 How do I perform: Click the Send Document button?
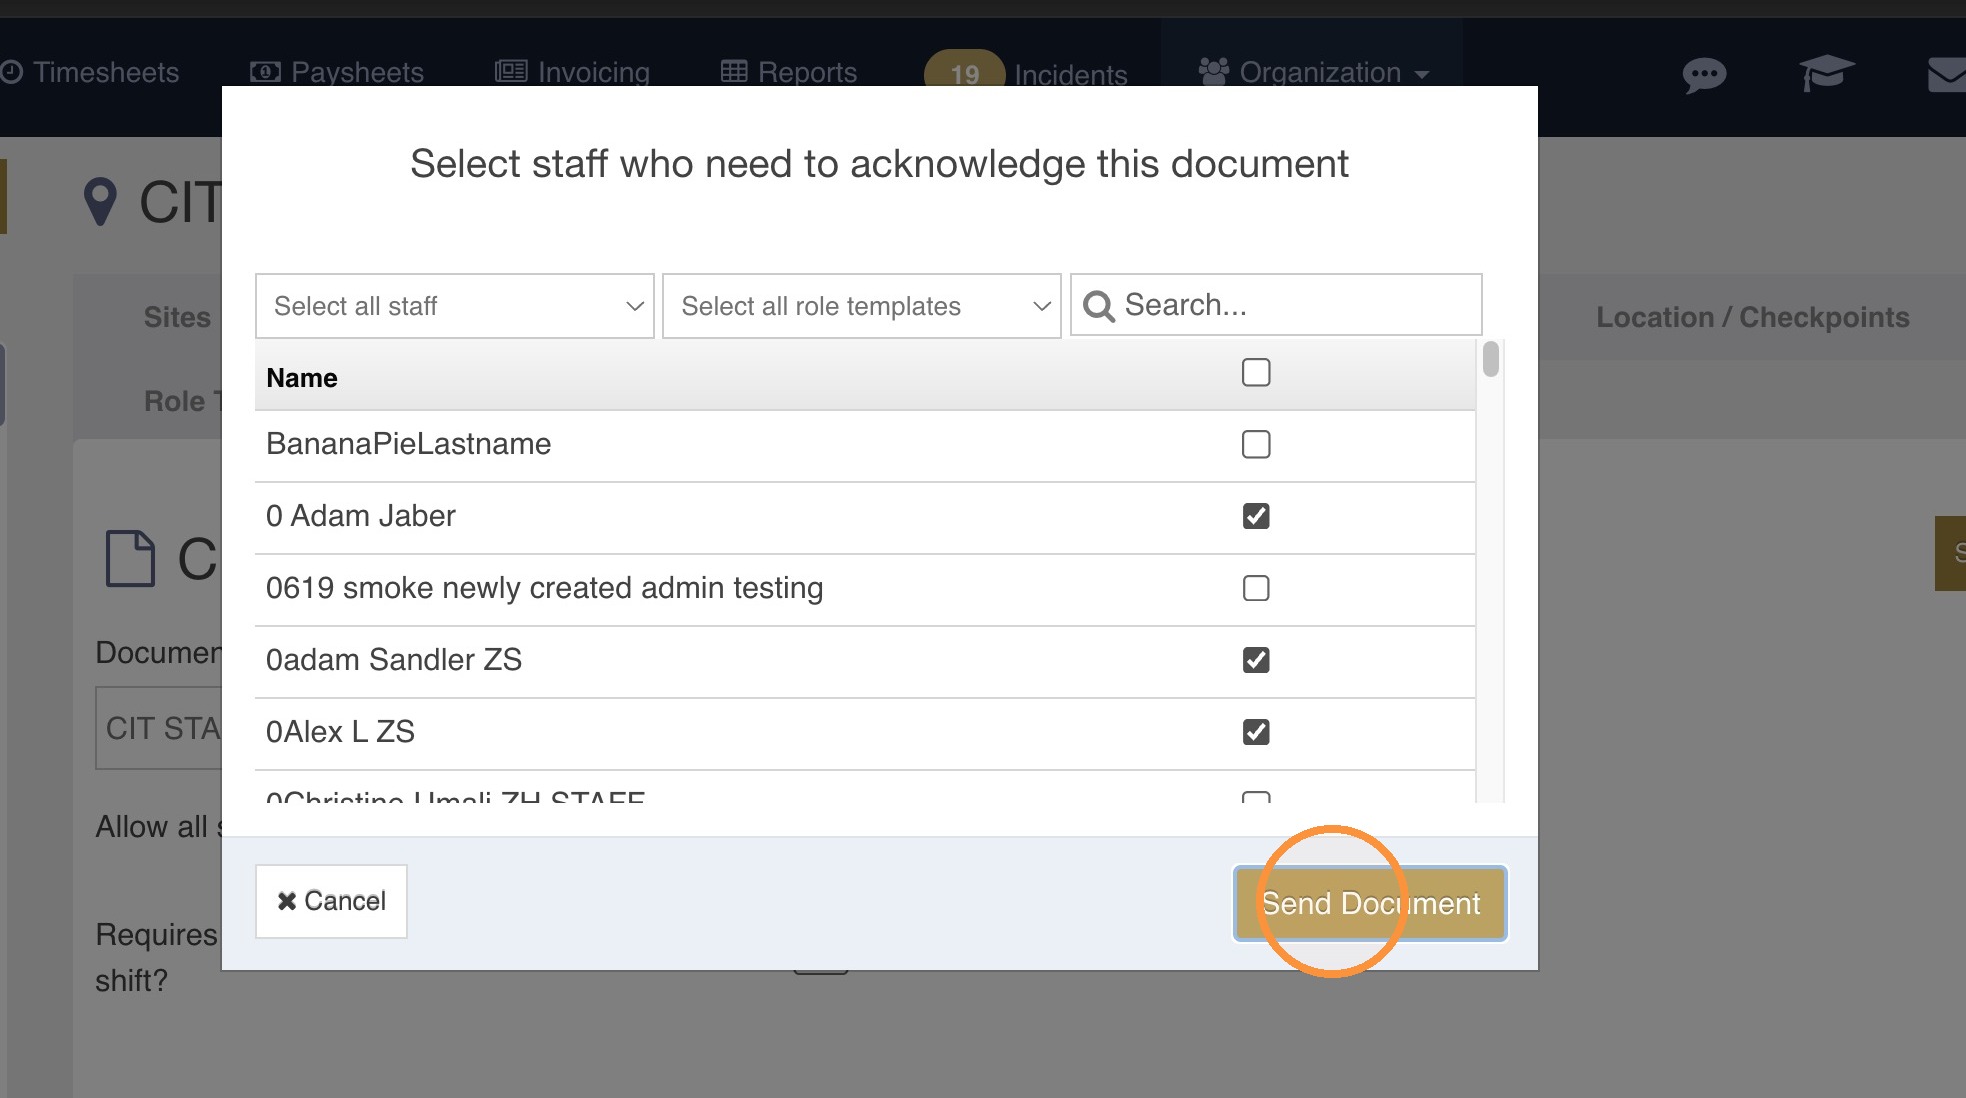1370,903
